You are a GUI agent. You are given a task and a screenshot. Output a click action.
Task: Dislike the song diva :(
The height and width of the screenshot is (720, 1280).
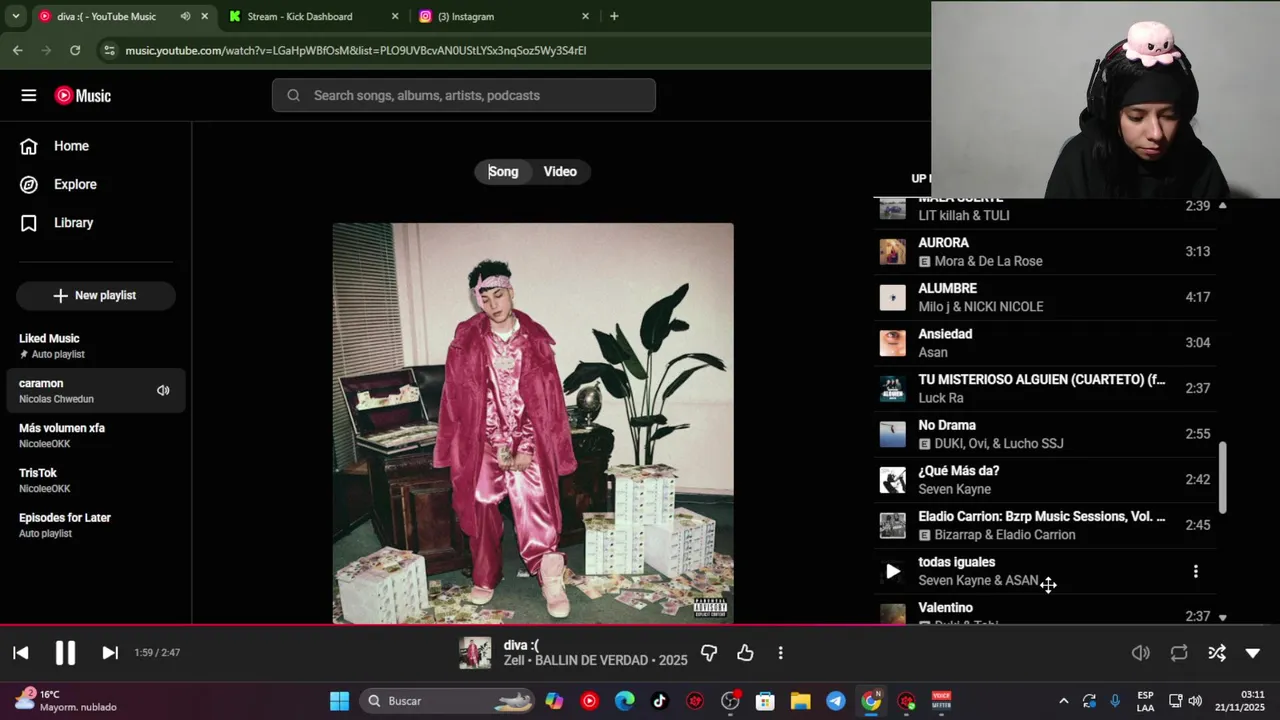[x=709, y=653]
